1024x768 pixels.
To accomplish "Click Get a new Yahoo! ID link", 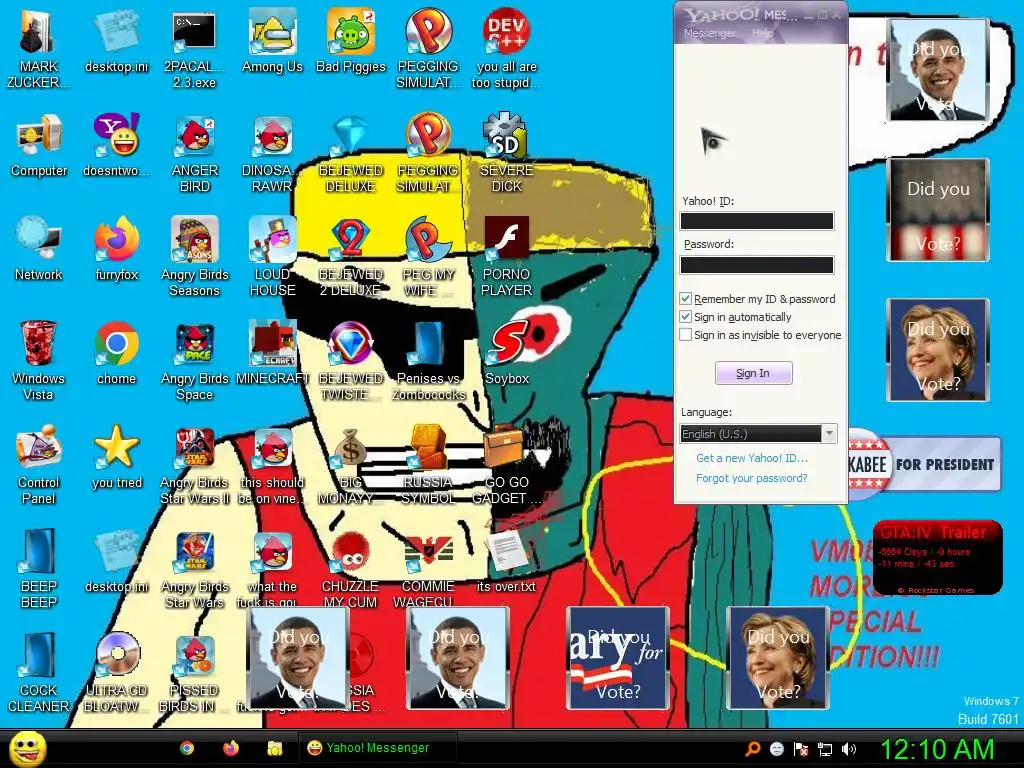I will click(752, 458).
